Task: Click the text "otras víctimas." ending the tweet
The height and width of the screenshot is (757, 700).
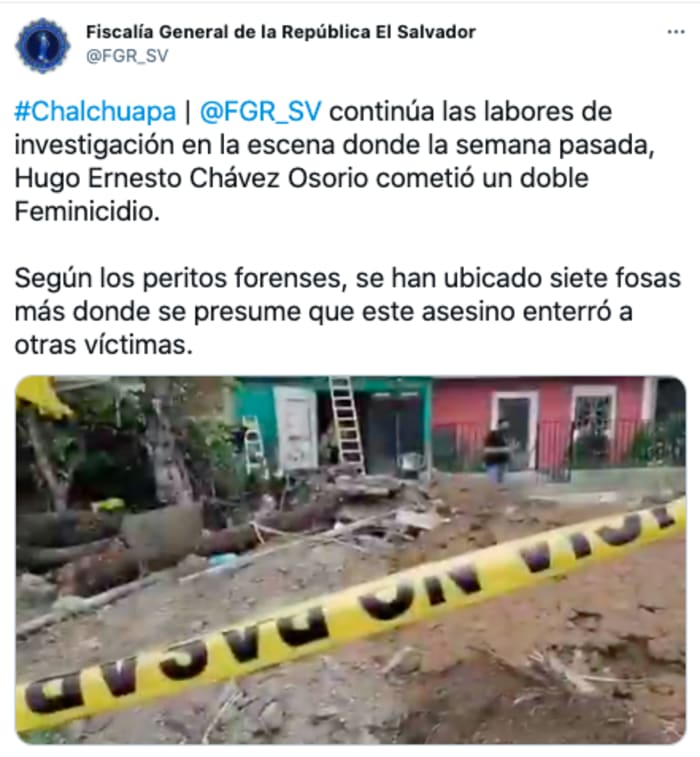Action: pyautogui.click(x=103, y=345)
